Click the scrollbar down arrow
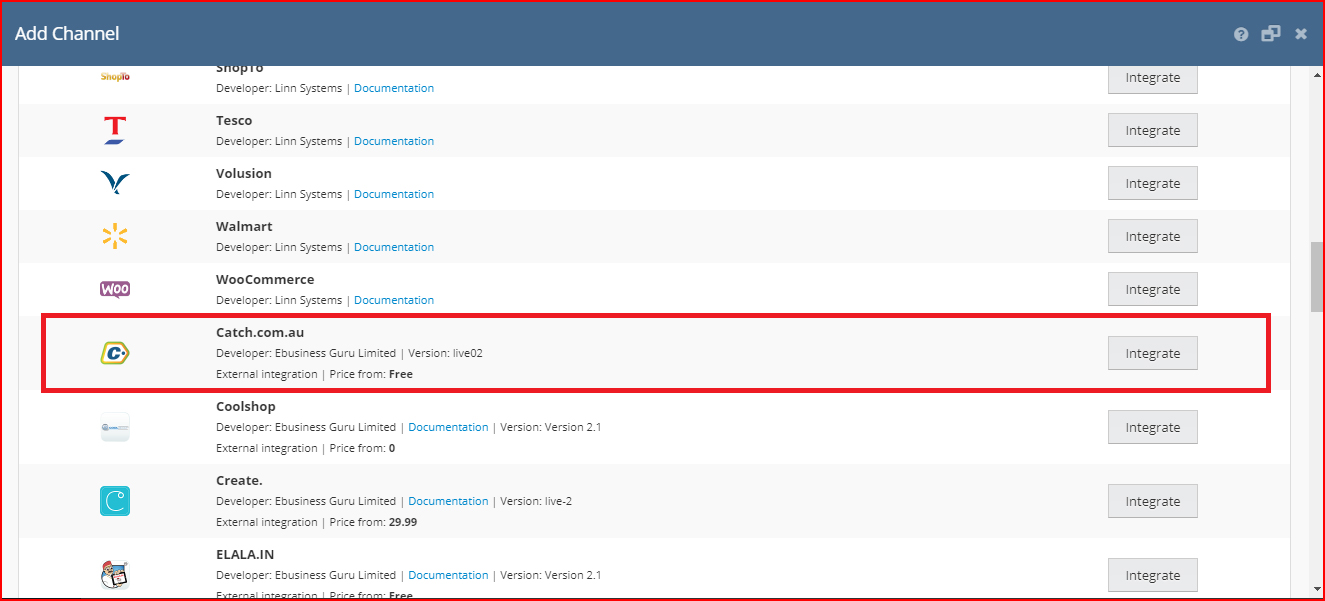This screenshot has width=1325, height=601. point(1316,590)
